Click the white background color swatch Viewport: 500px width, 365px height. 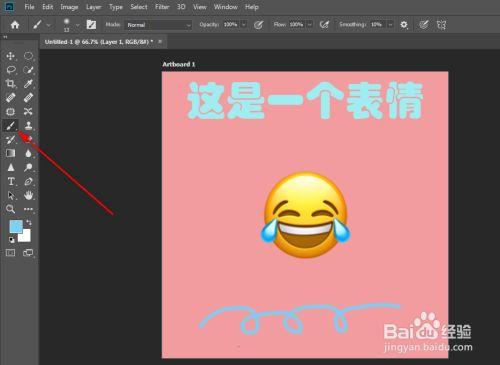click(x=26, y=237)
